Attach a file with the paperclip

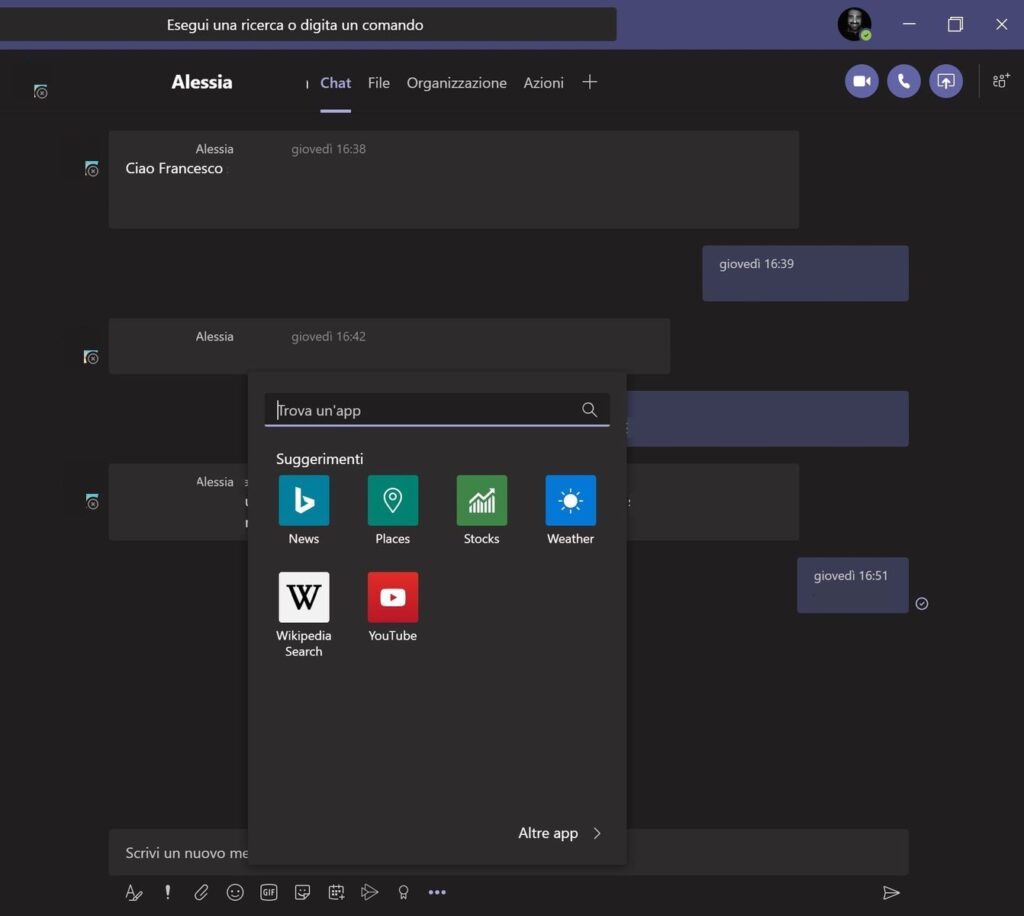pyautogui.click(x=201, y=892)
